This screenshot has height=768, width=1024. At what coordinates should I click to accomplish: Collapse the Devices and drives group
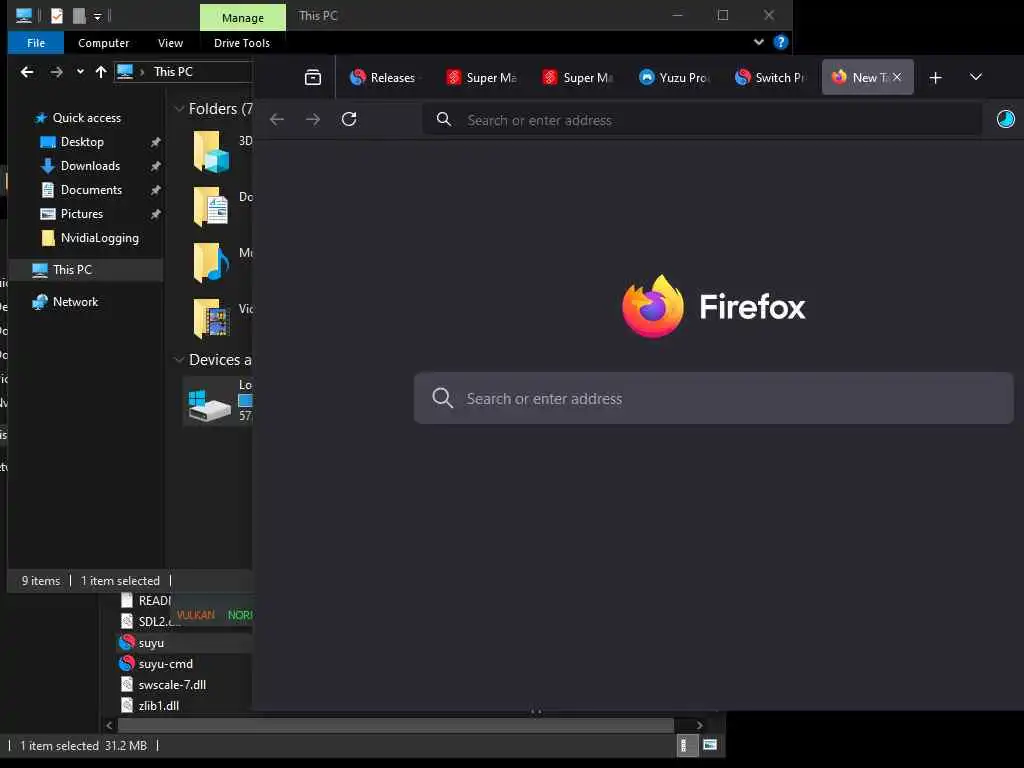(179, 360)
